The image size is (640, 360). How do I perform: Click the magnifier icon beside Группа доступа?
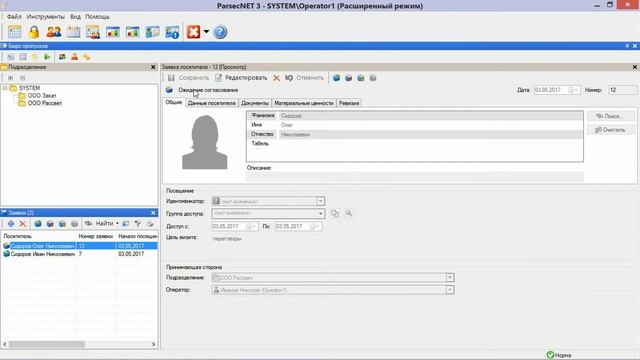click(349, 213)
